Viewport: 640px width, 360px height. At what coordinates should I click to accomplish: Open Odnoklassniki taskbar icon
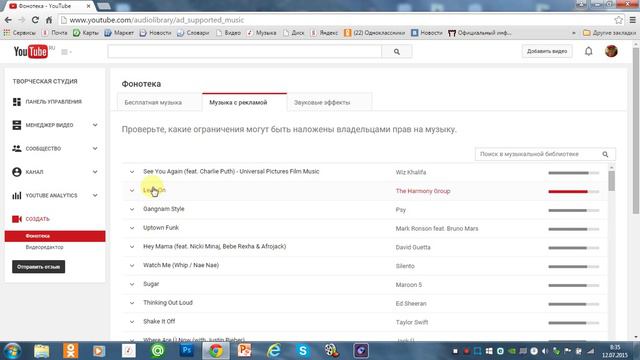[x=71, y=351]
